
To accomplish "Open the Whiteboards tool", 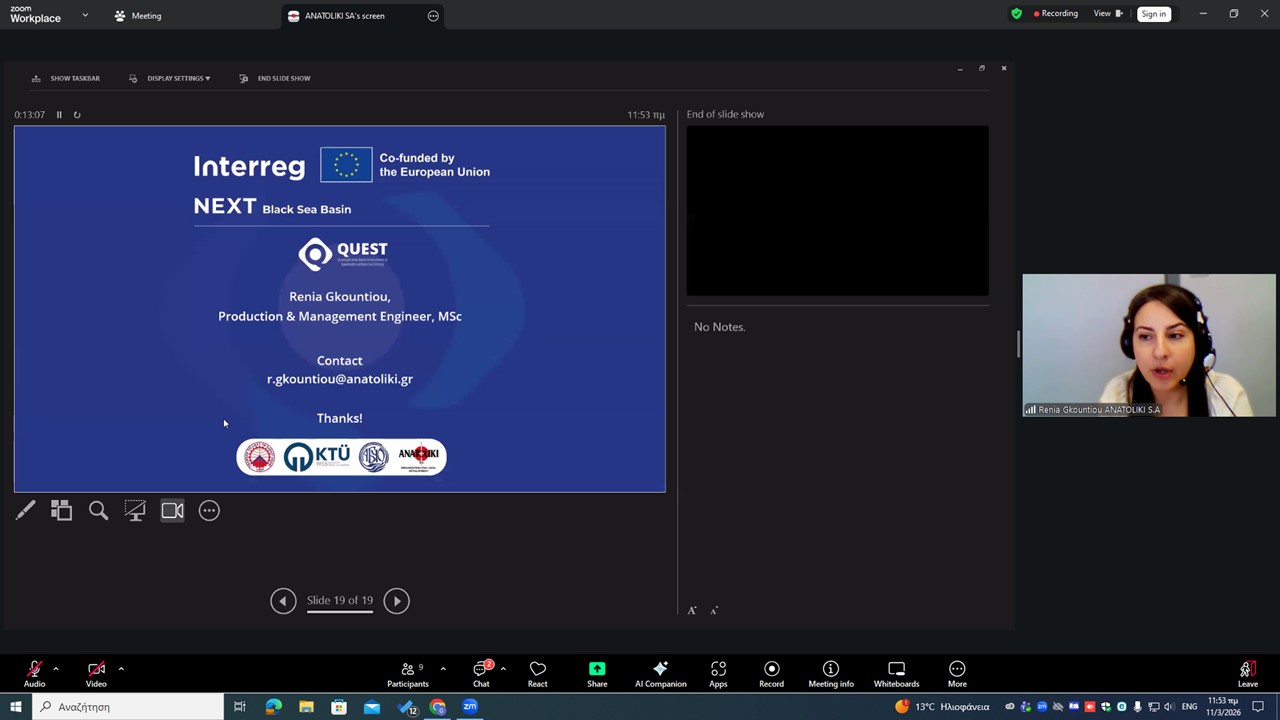I will tap(896, 674).
